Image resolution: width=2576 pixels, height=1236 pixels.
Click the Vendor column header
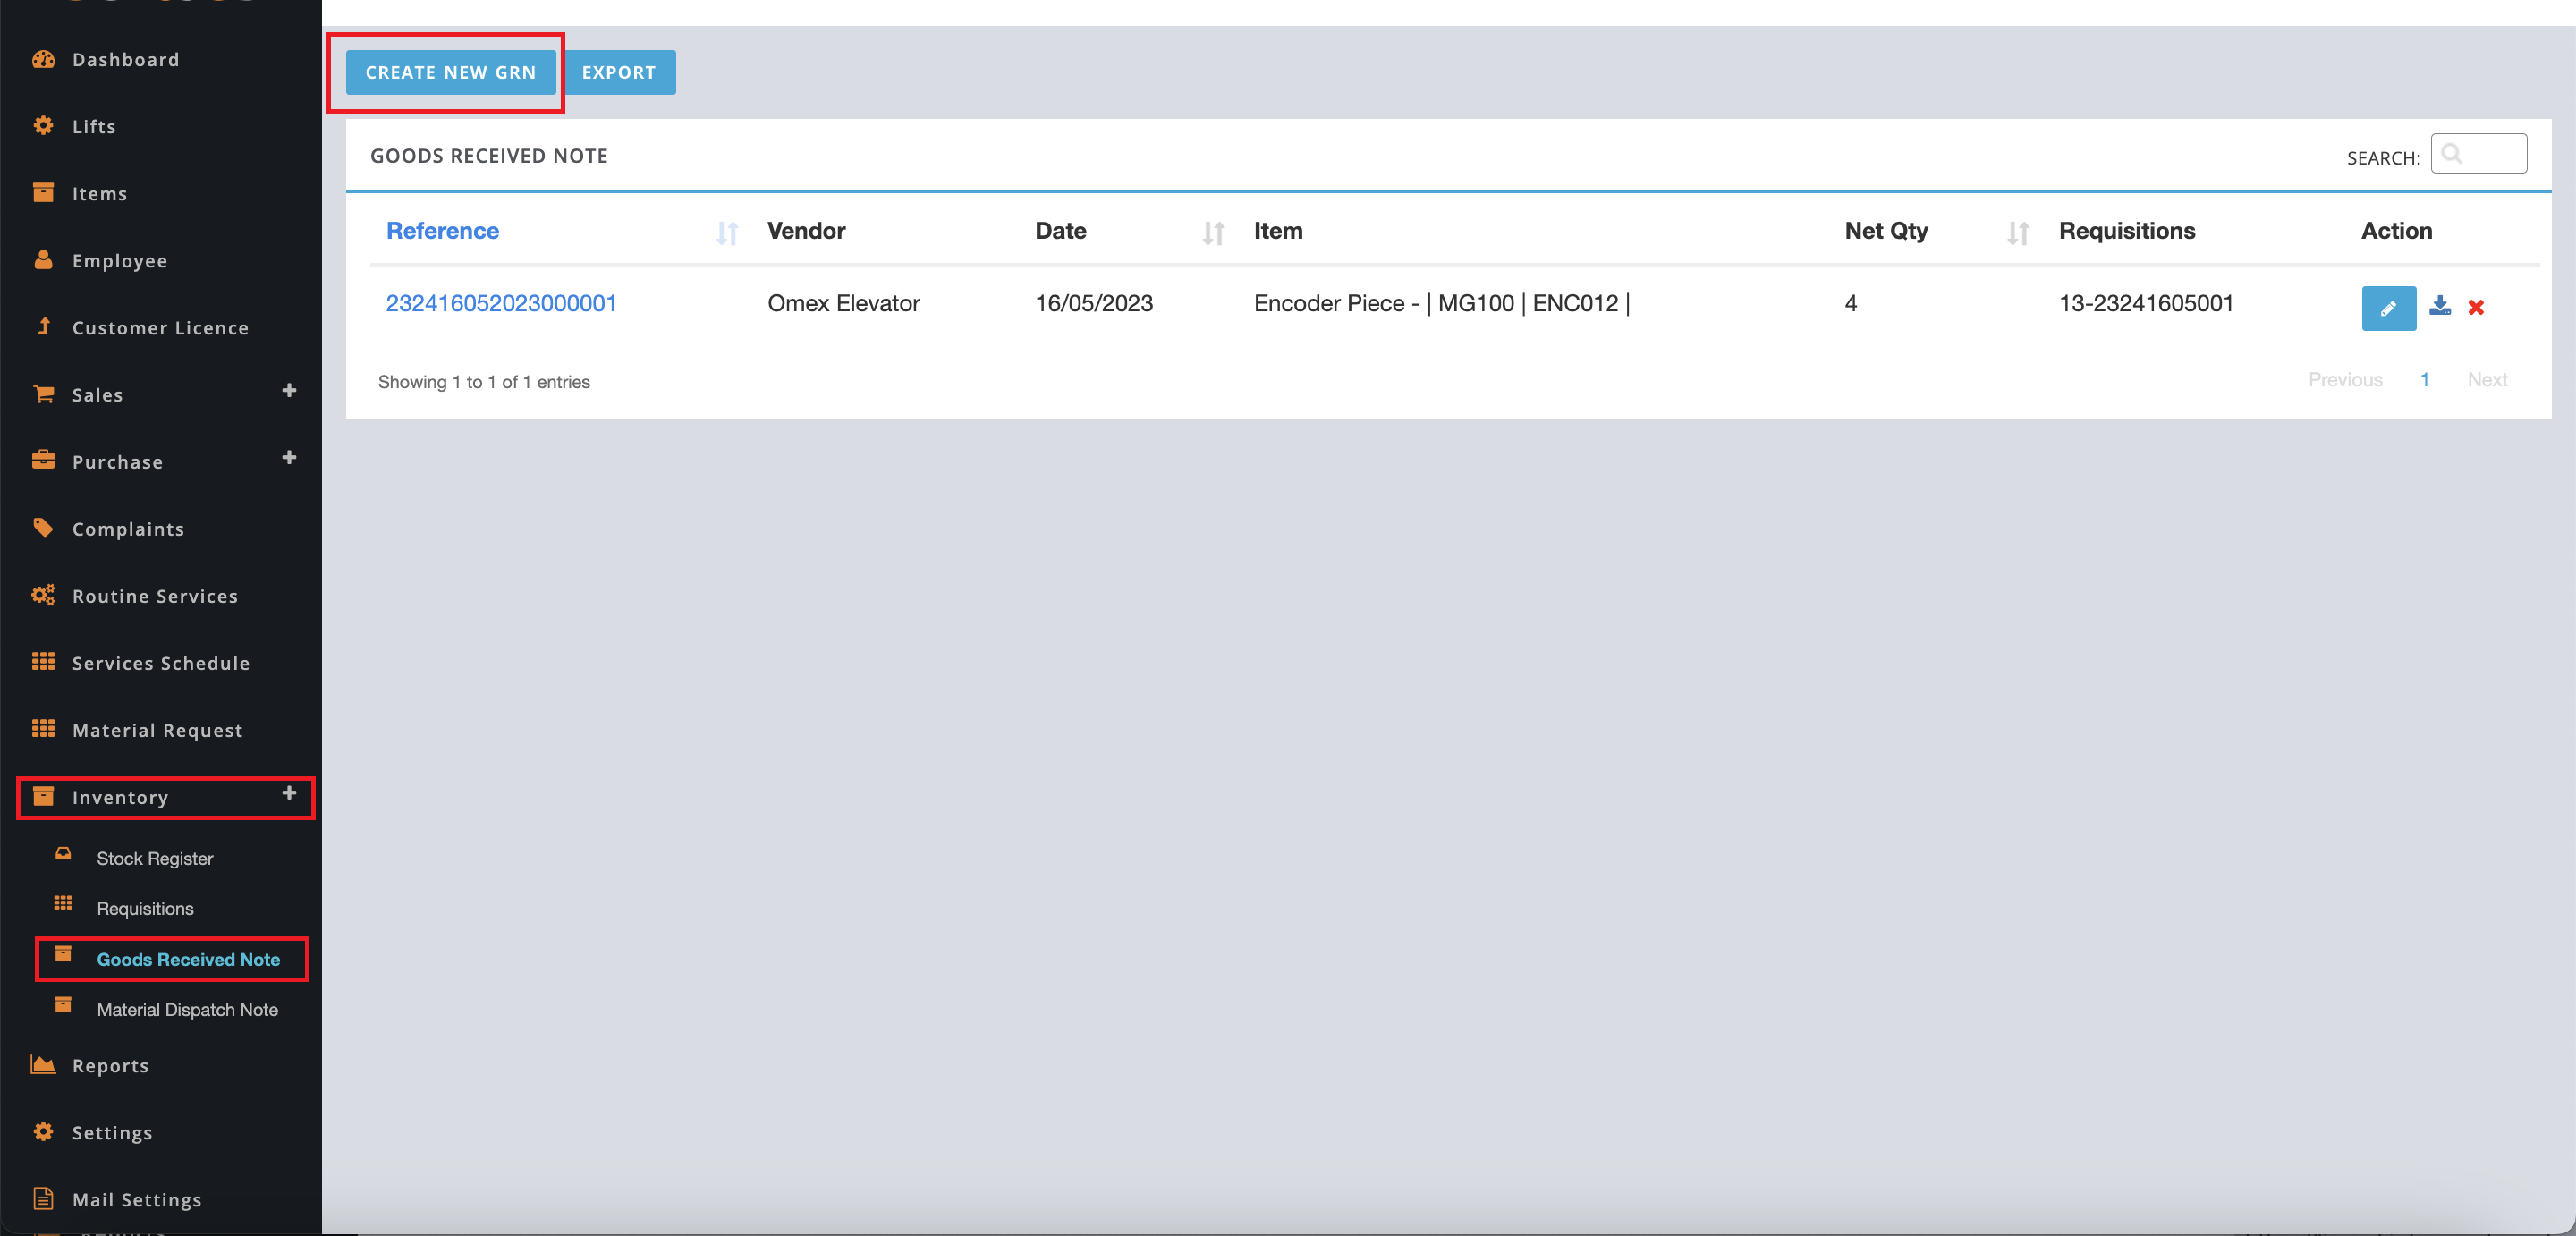tap(806, 231)
